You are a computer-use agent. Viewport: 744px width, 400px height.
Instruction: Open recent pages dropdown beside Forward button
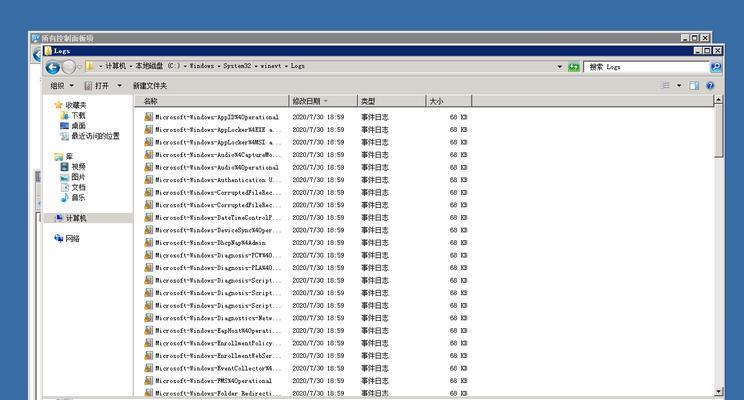point(79,67)
